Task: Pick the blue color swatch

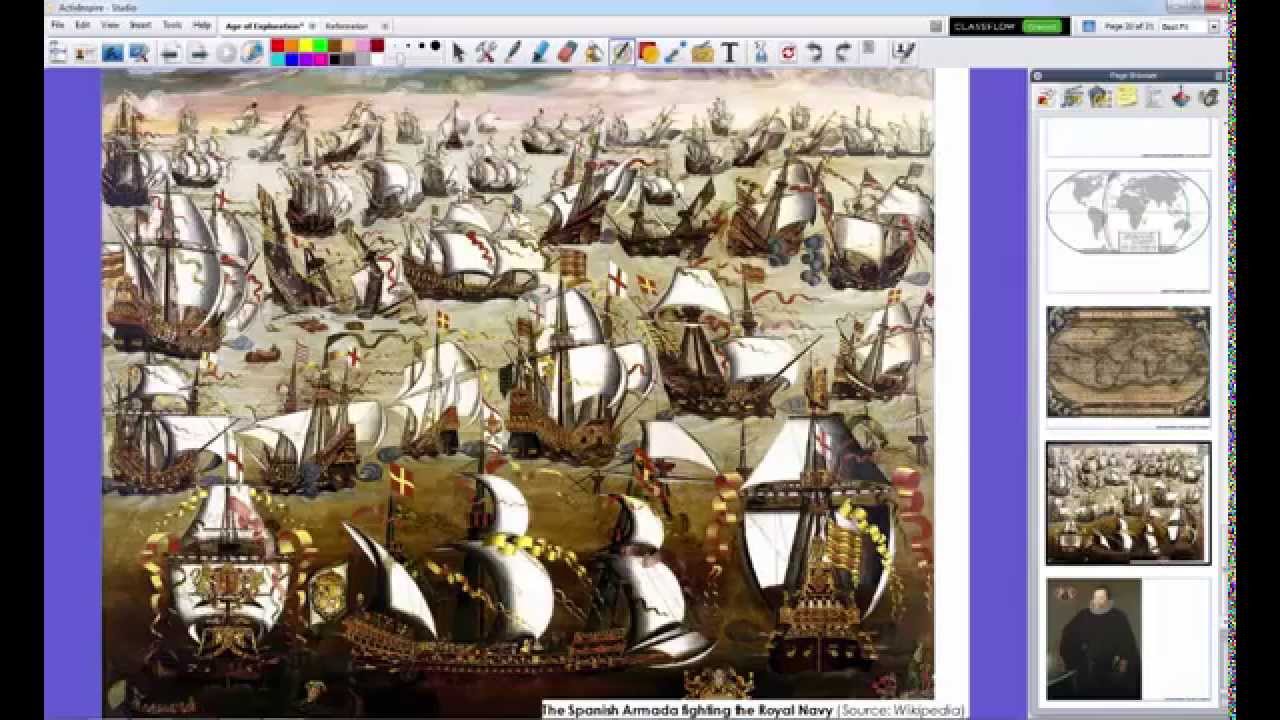Action: tap(292, 59)
